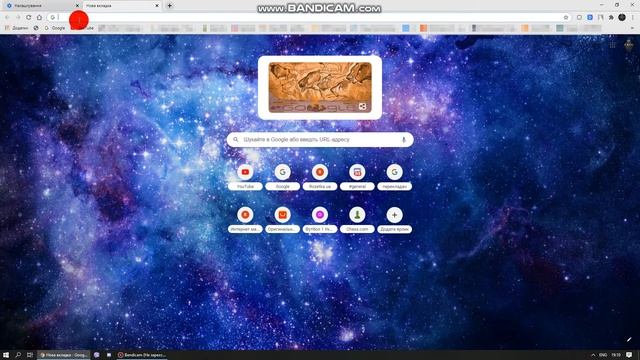
Task: Open the Google apps grid
Action: [x=613, y=45]
